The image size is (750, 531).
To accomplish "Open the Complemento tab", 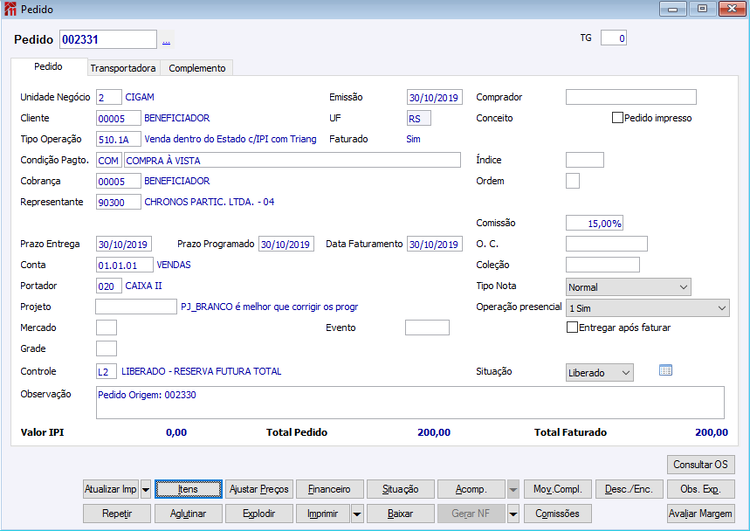I will [197, 68].
